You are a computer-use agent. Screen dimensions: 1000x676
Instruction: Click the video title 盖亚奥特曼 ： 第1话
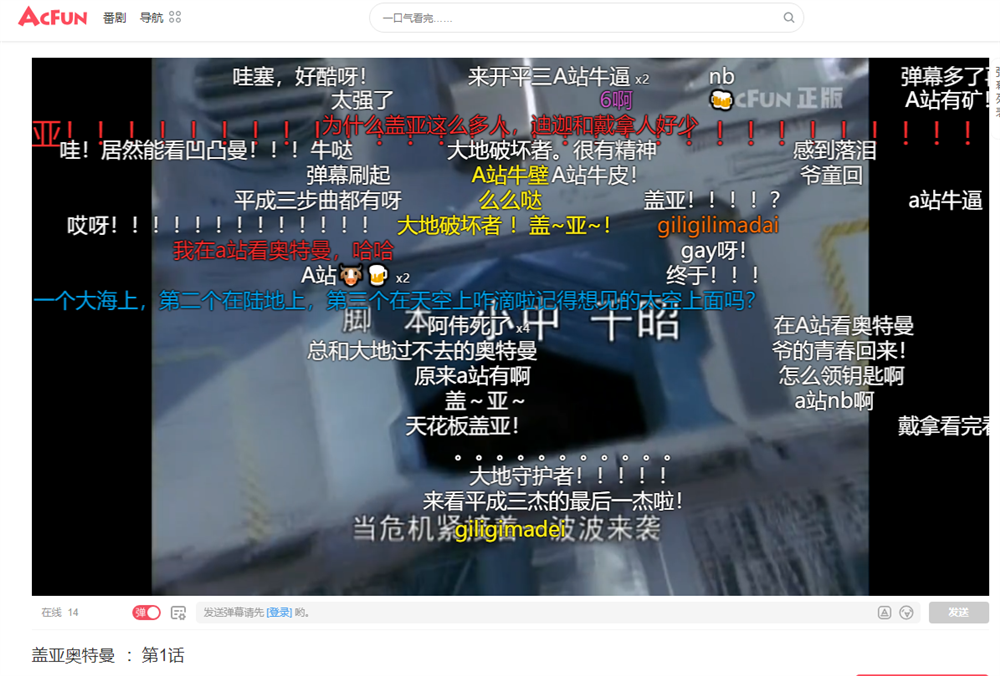coord(108,656)
